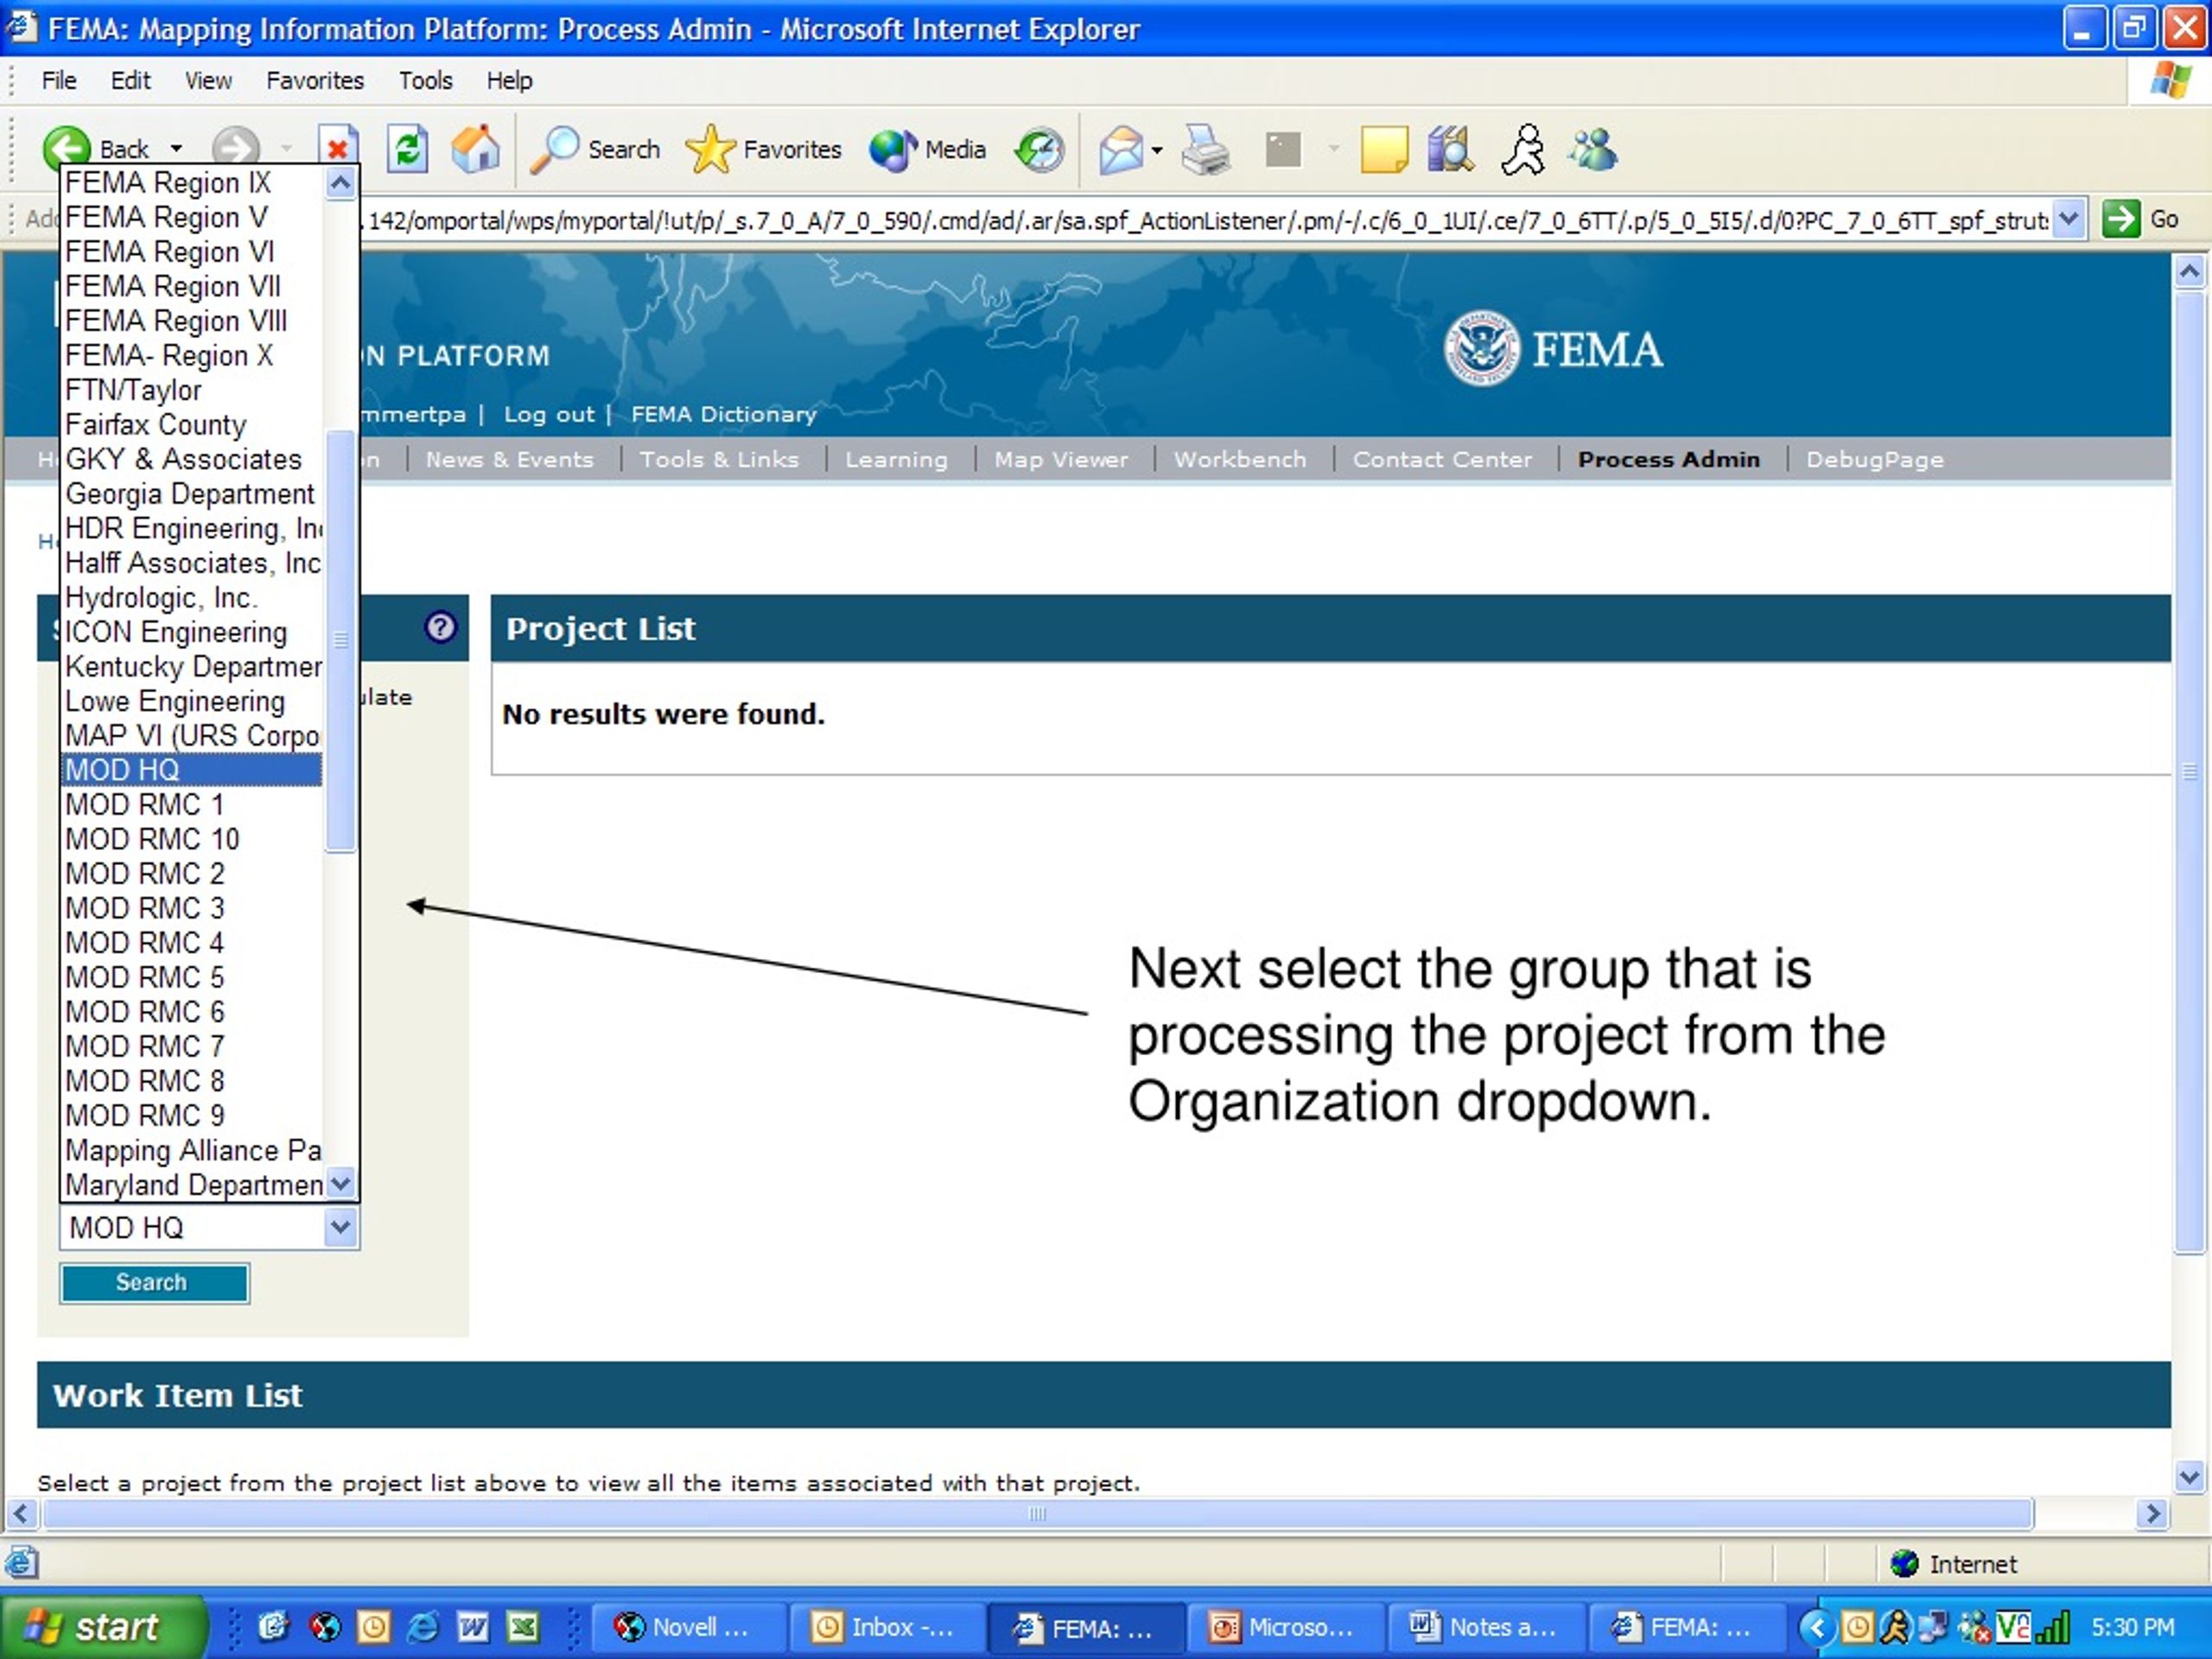This screenshot has height=1659, width=2212.
Task: Open the DebugPage tab
Action: (x=1875, y=459)
